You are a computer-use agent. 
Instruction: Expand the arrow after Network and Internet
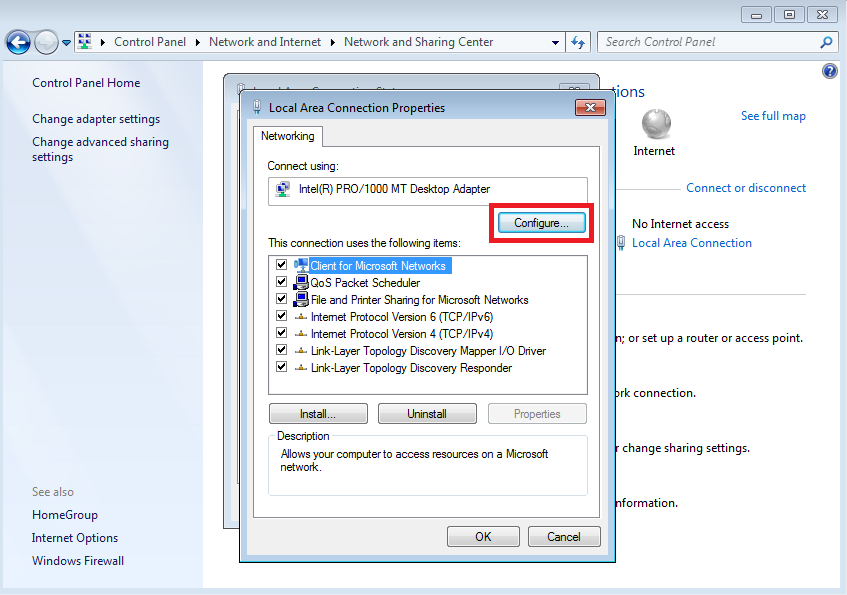tap(333, 42)
